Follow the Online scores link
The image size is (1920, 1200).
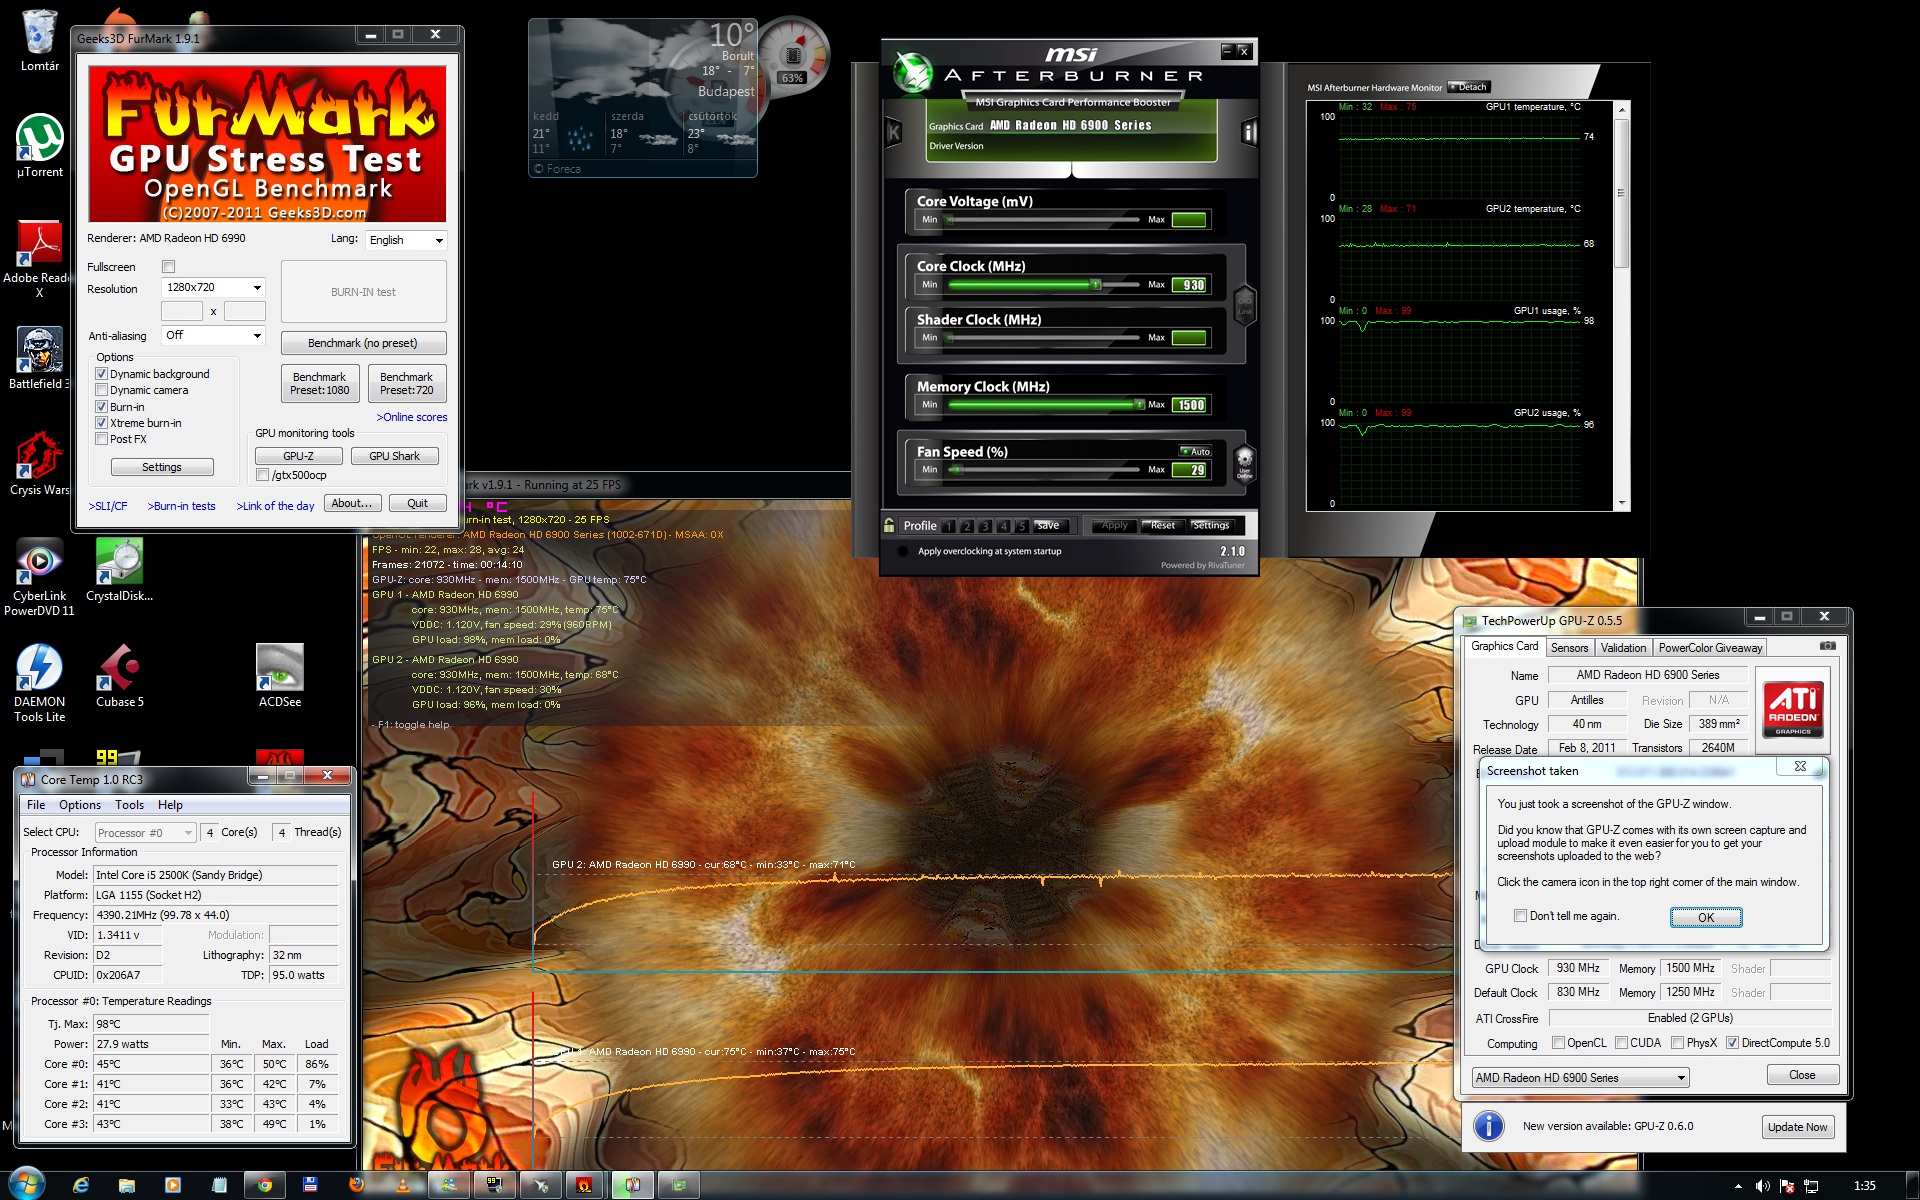tap(411, 417)
